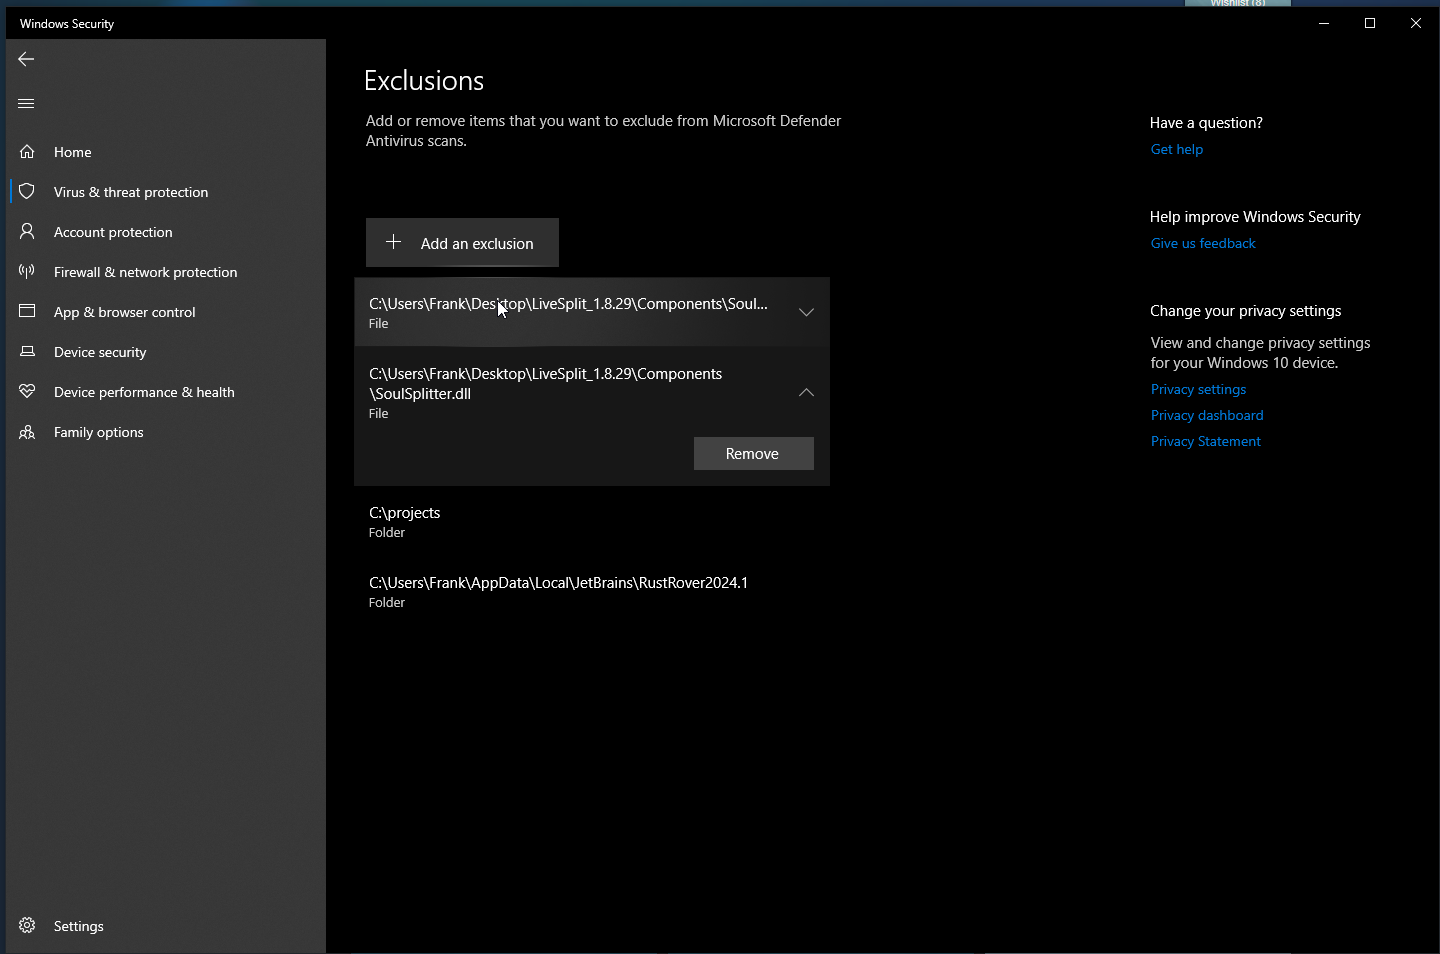This screenshot has width=1440, height=954.
Task: Click the App & browser control icon
Action: click(x=27, y=311)
